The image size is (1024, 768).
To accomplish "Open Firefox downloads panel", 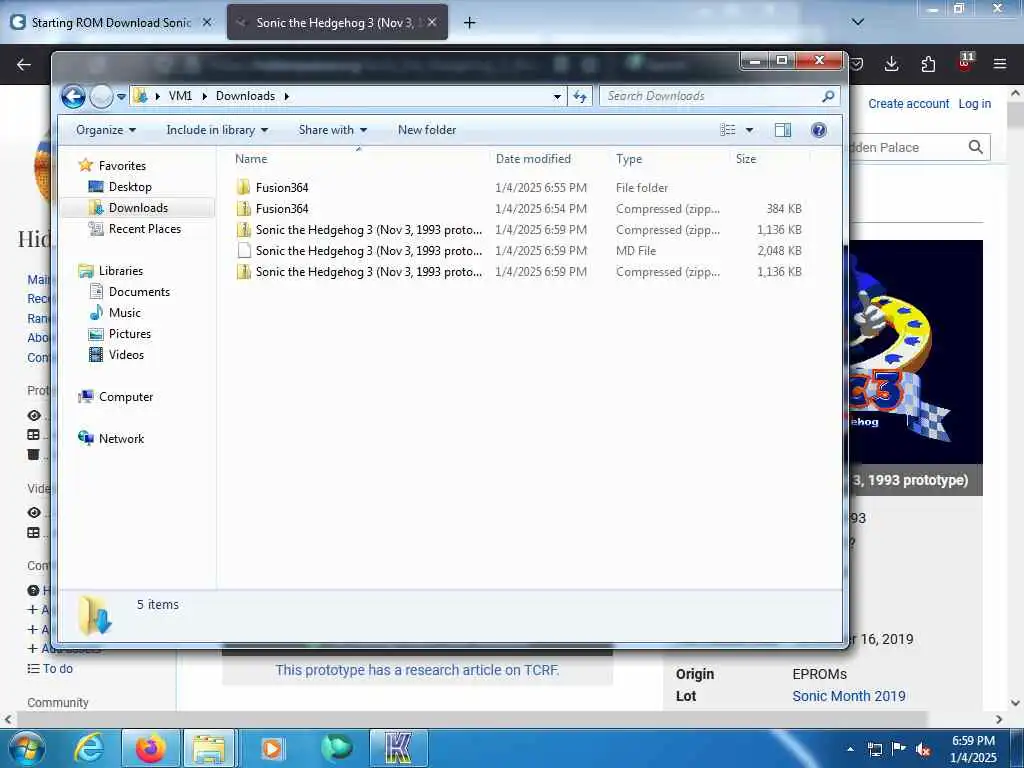I will tap(891, 64).
